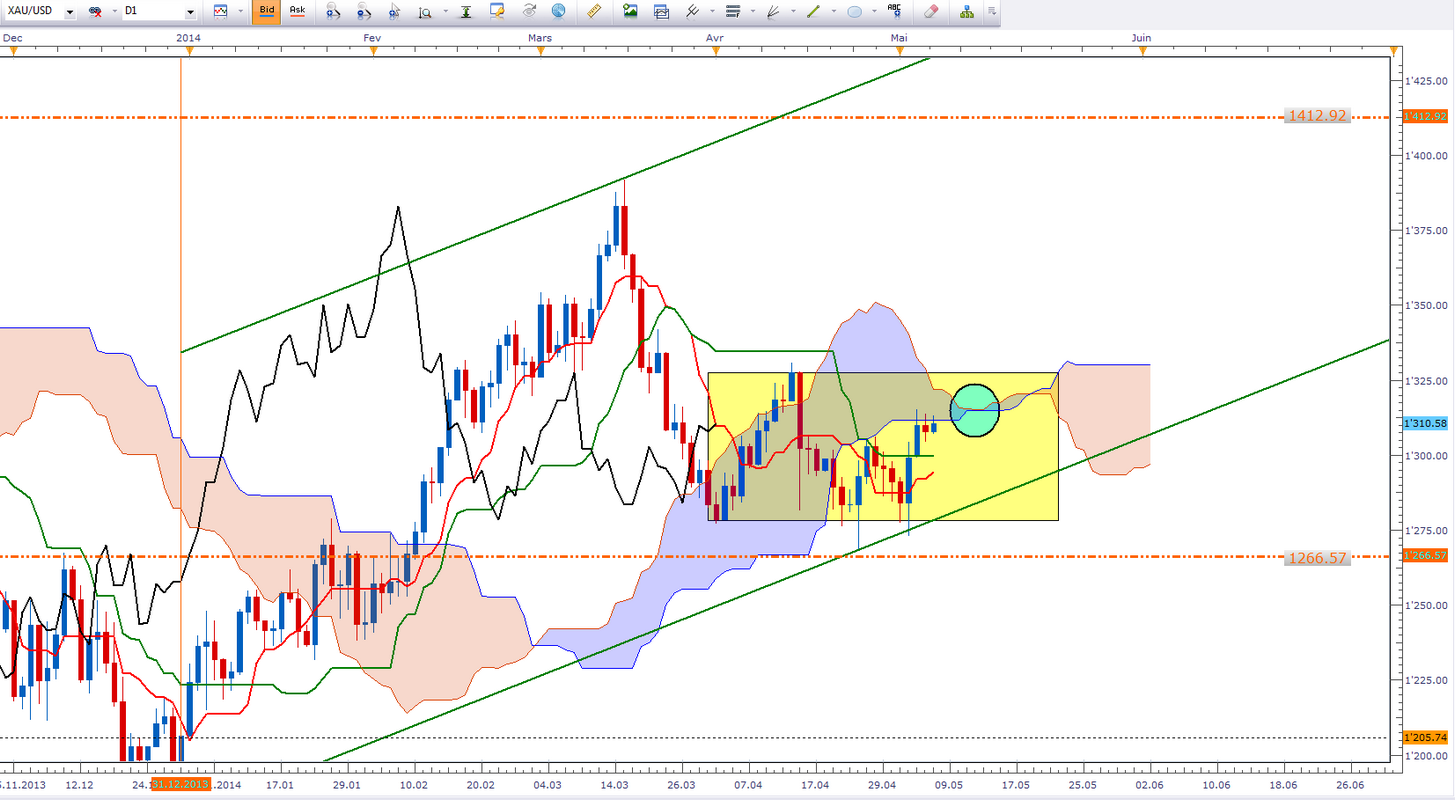Screen dimensions: 1455x800
Task: Select the ABC text label tool
Action: 894,12
